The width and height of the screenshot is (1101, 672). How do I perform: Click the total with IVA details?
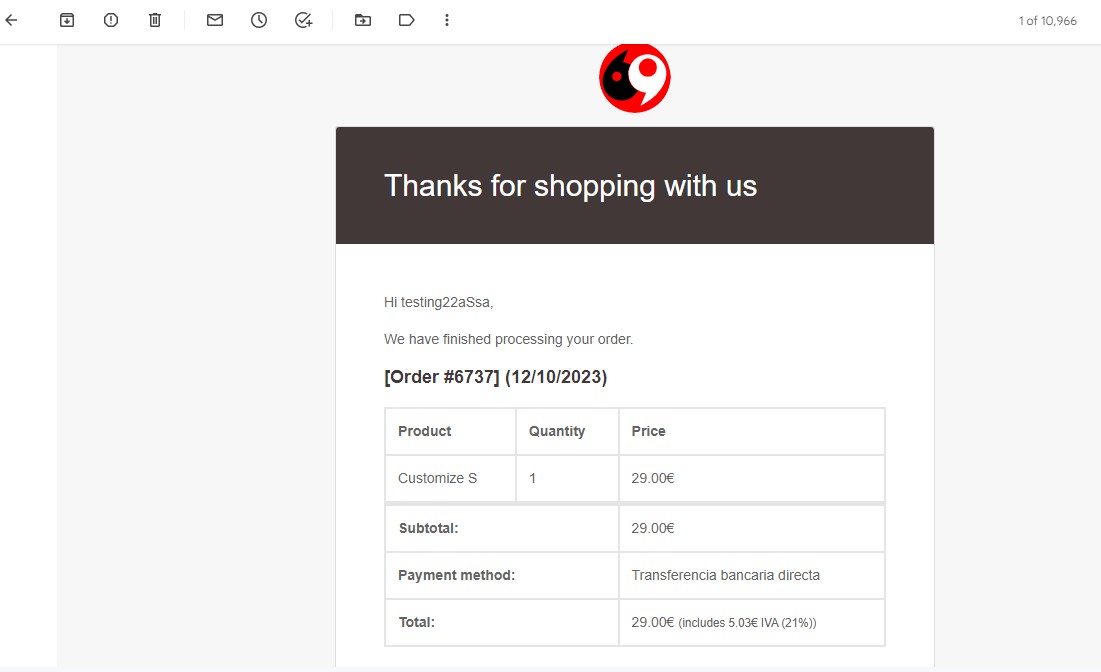click(723, 622)
